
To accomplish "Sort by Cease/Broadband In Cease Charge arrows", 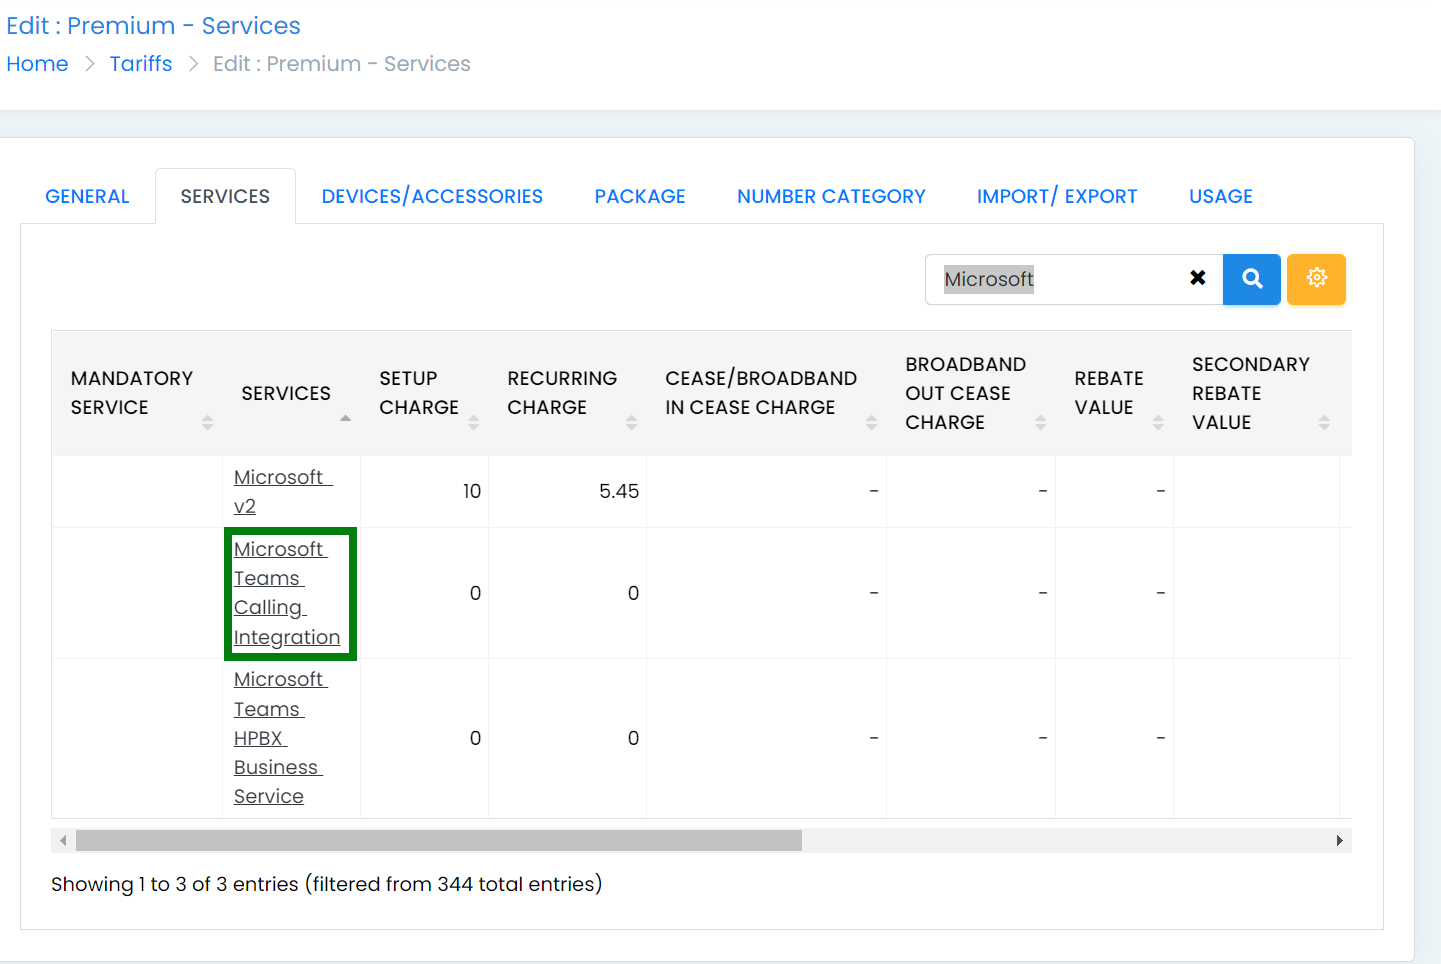I will 871,422.
